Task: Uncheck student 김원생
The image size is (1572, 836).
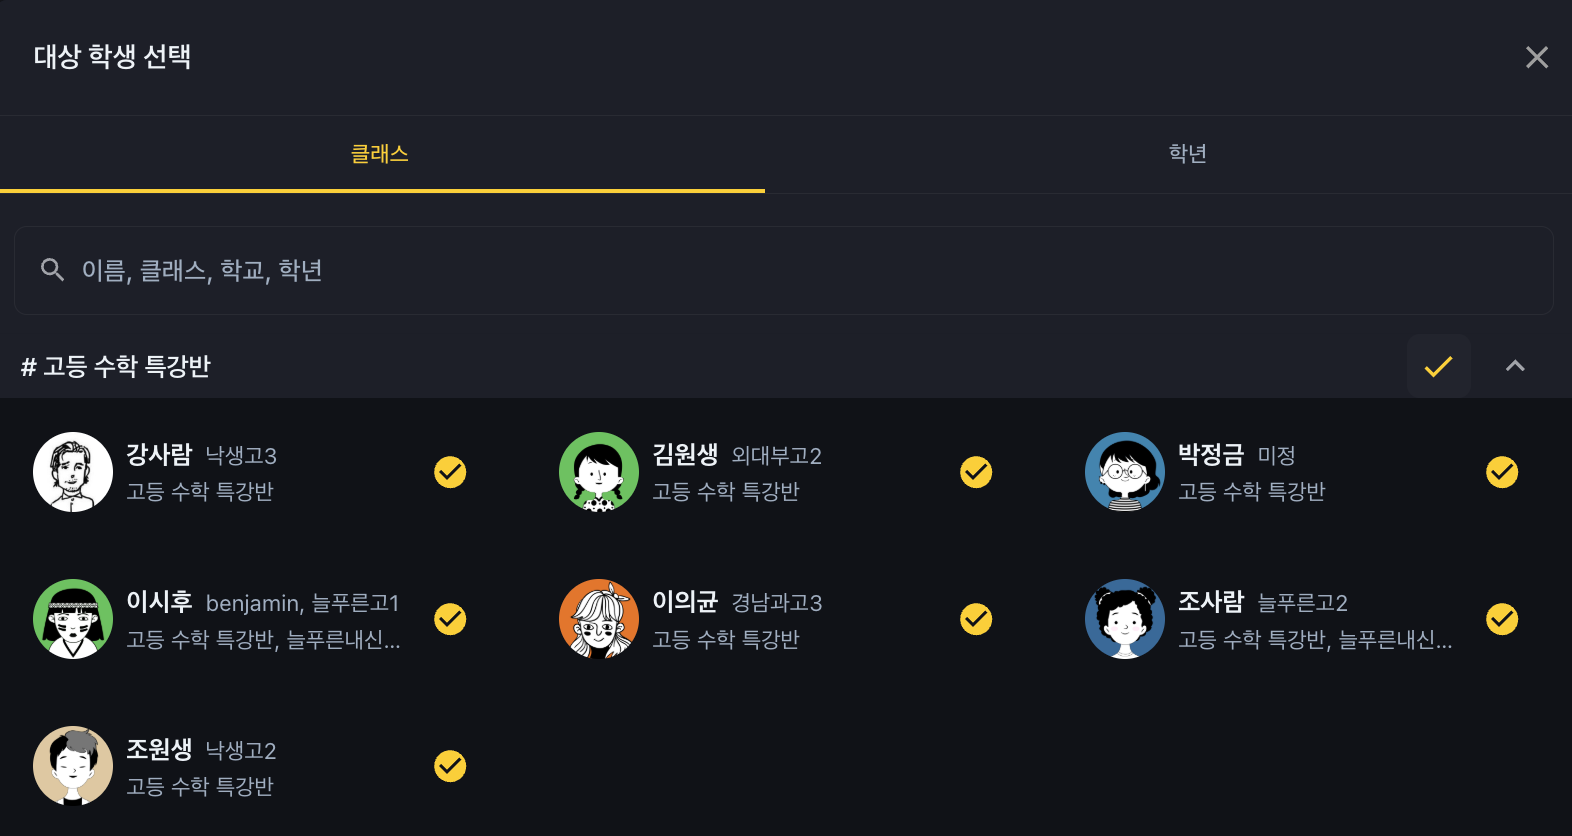Action: (976, 472)
